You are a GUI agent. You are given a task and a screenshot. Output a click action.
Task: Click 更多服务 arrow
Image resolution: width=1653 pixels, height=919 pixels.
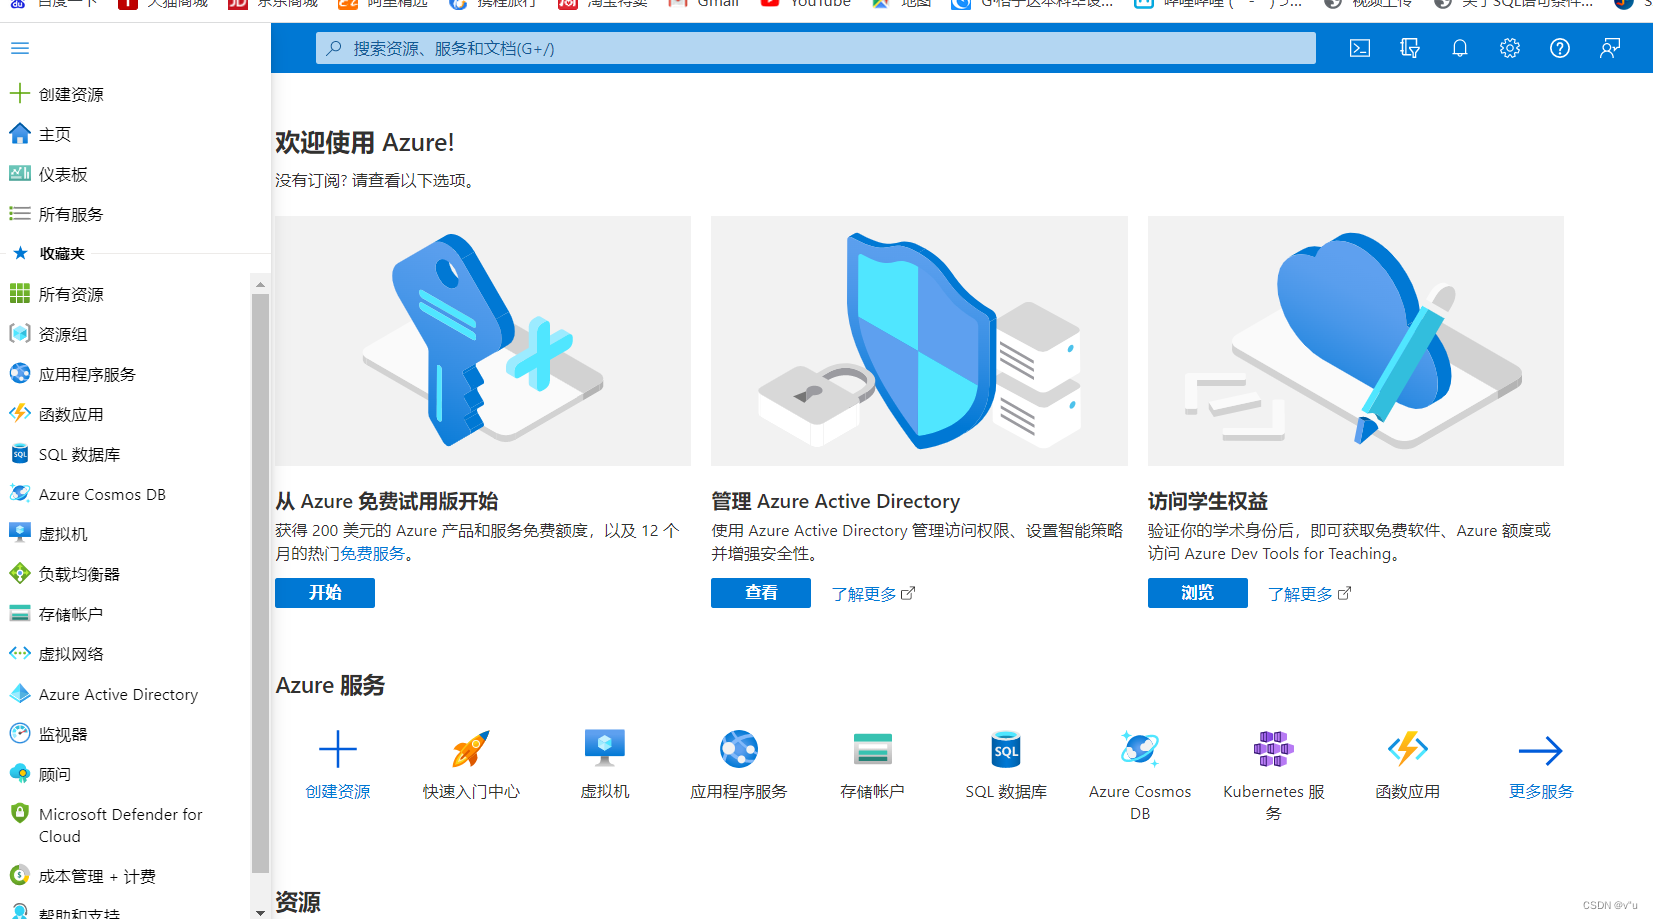point(1541,750)
